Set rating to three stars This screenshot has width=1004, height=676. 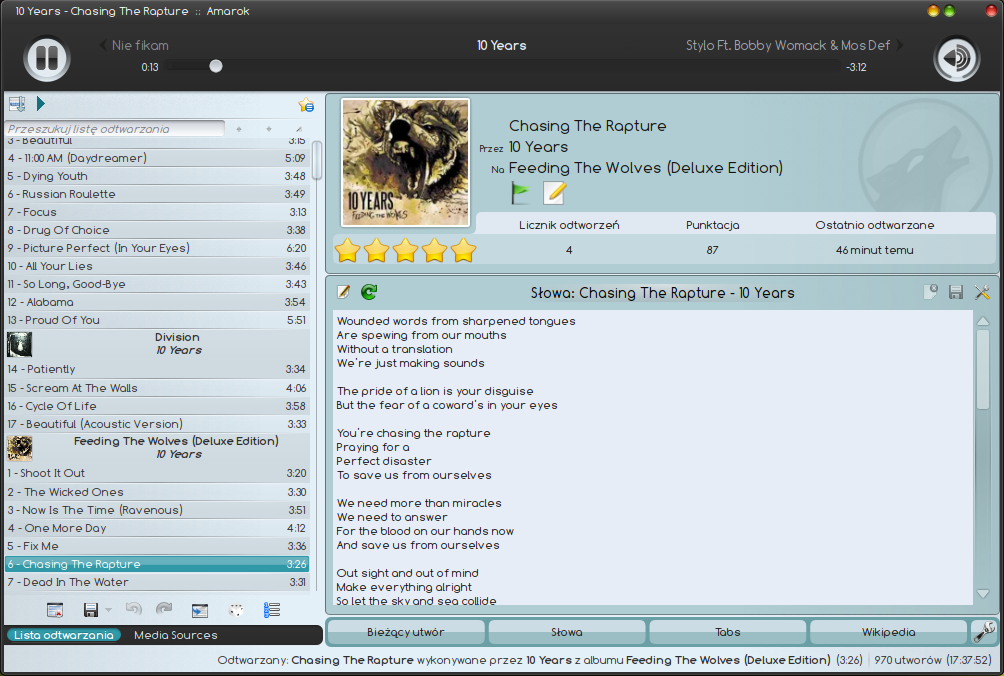tap(405, 250)
